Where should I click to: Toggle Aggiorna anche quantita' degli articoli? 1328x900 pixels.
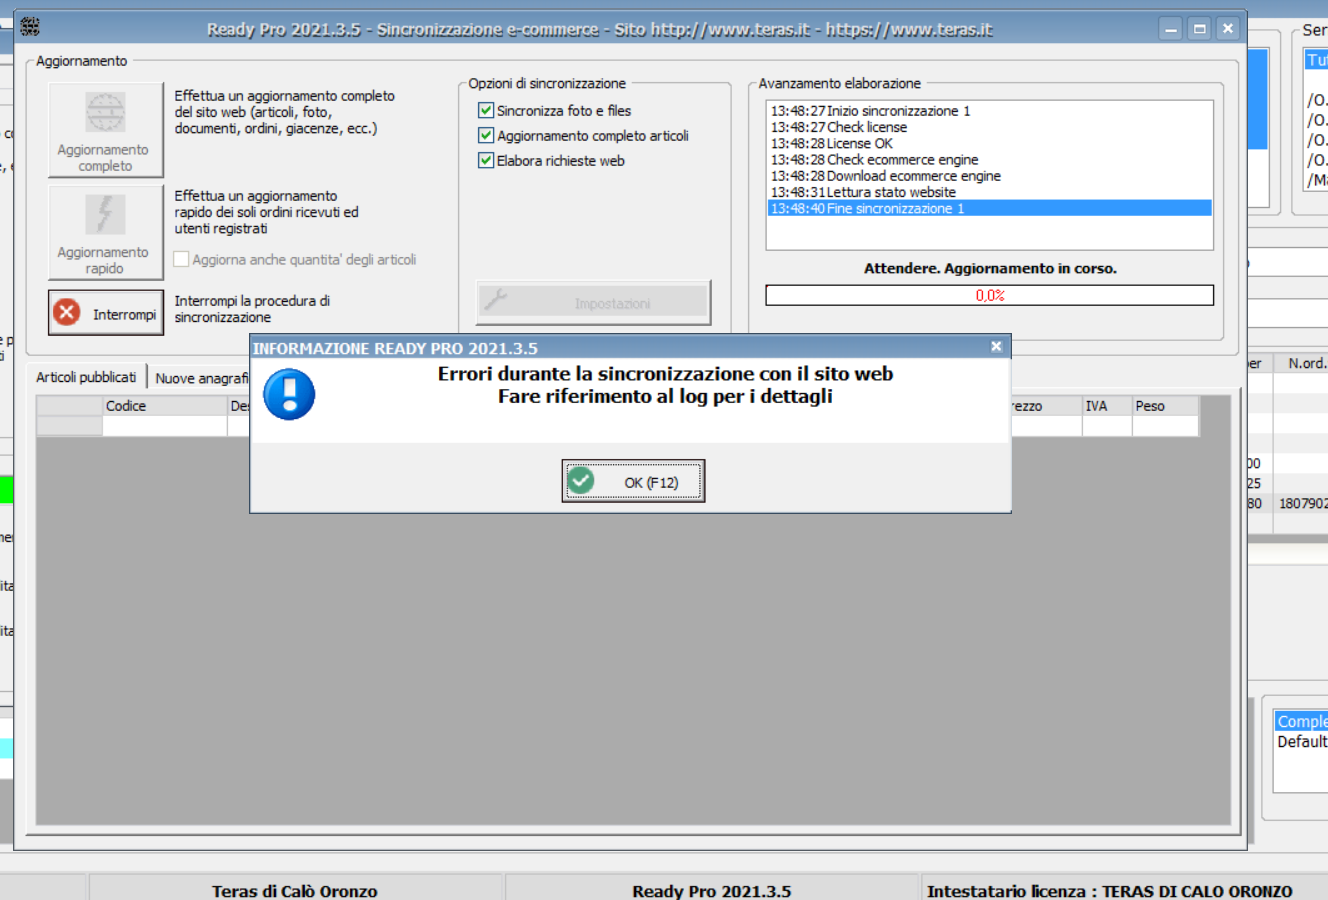click(181, 259)
